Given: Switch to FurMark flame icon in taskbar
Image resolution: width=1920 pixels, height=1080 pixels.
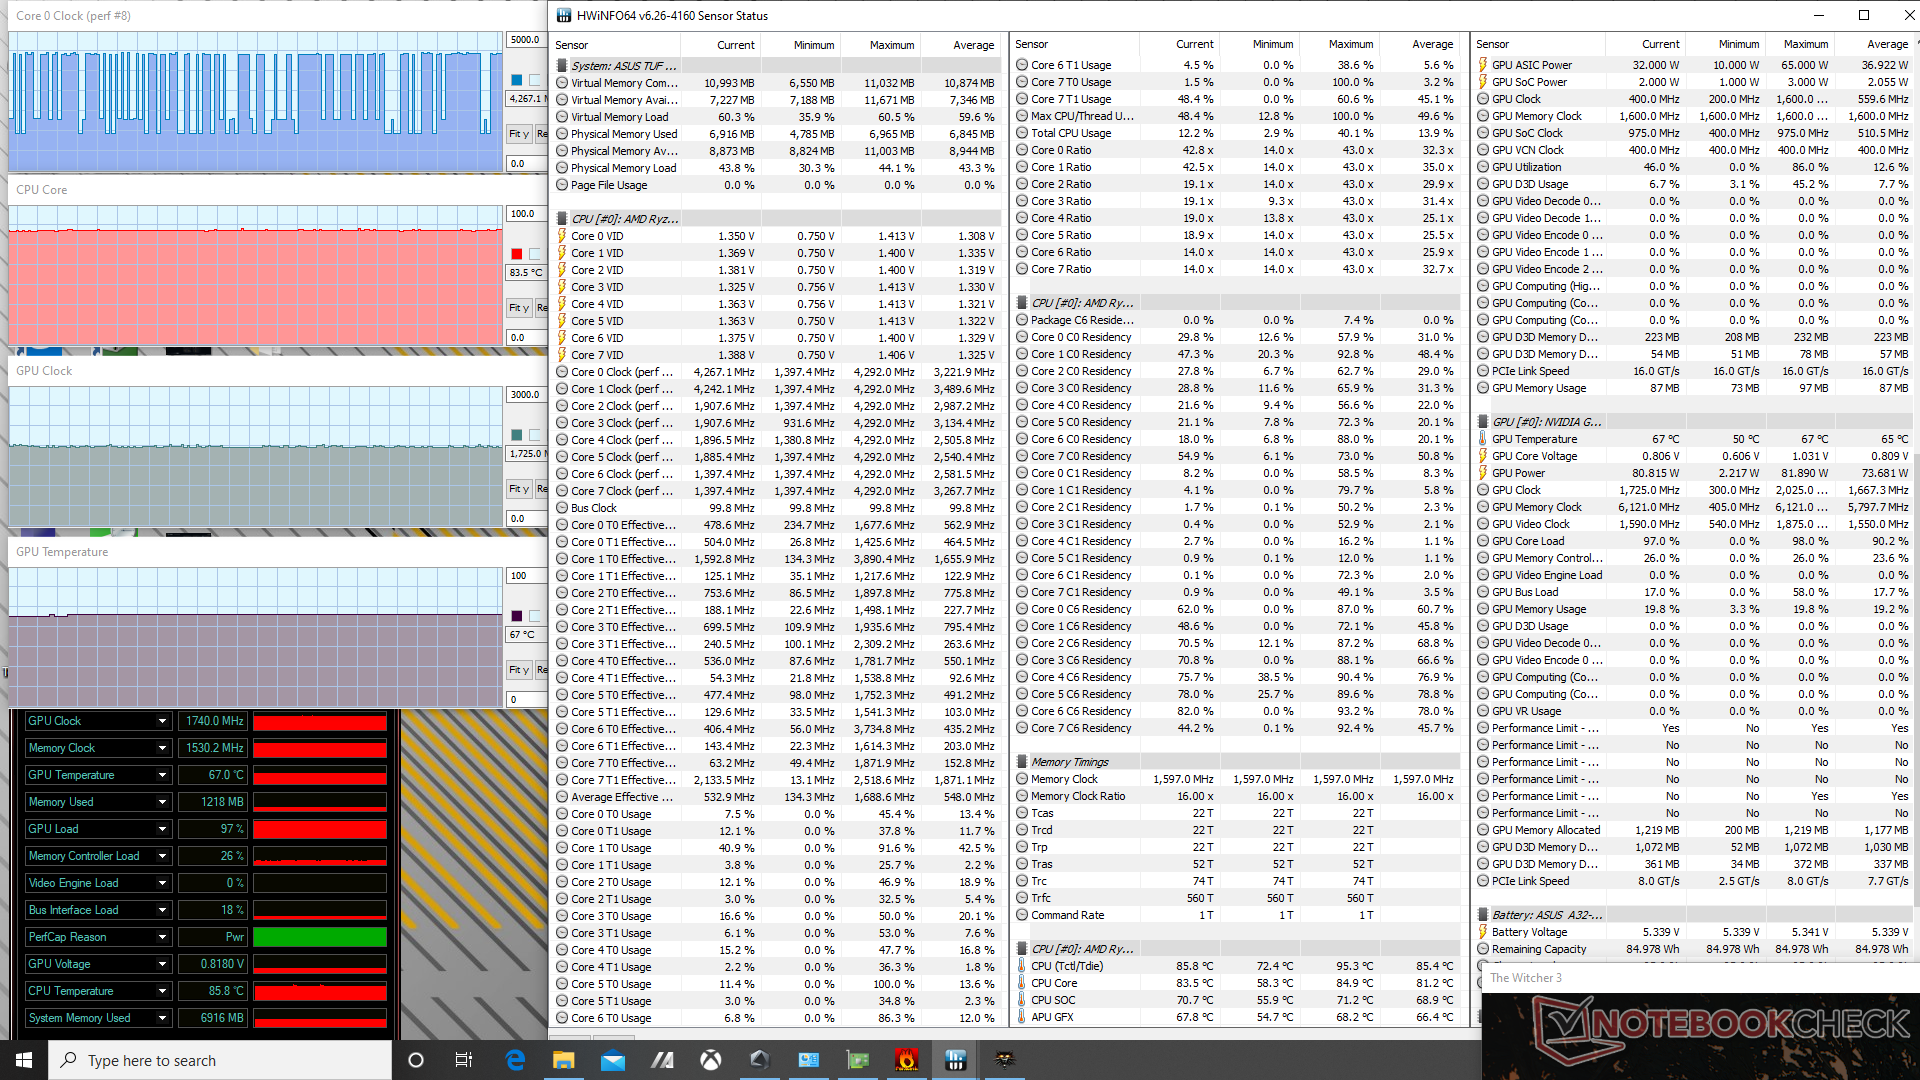Looking at the screenshot, I should tap(907, 1060).
